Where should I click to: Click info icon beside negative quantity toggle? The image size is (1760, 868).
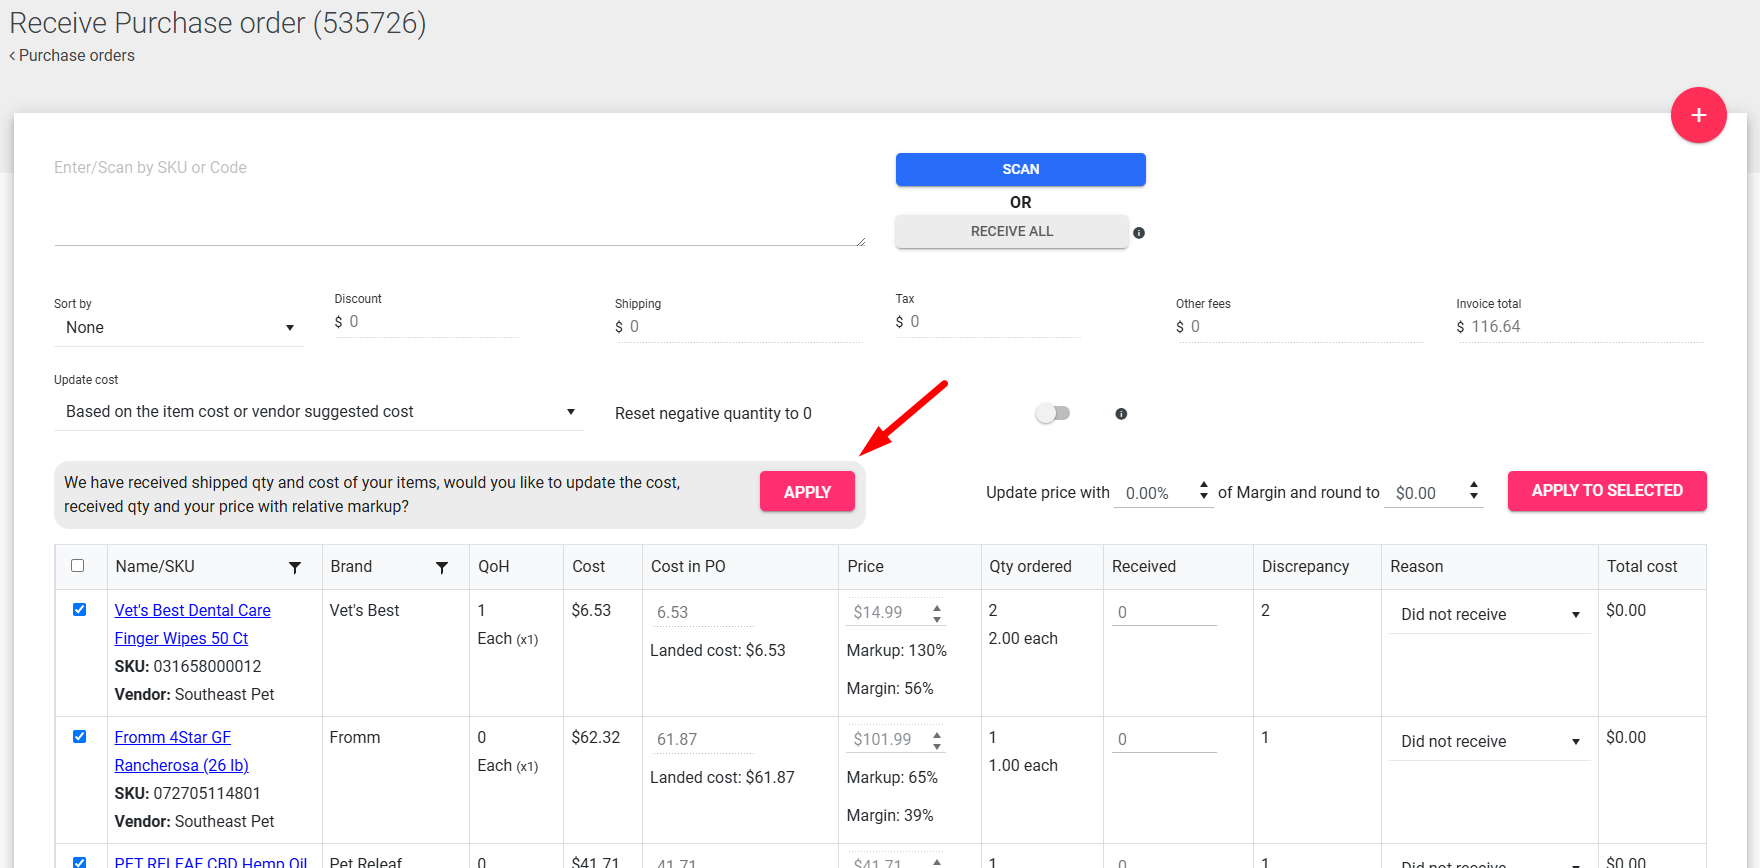1121,414
